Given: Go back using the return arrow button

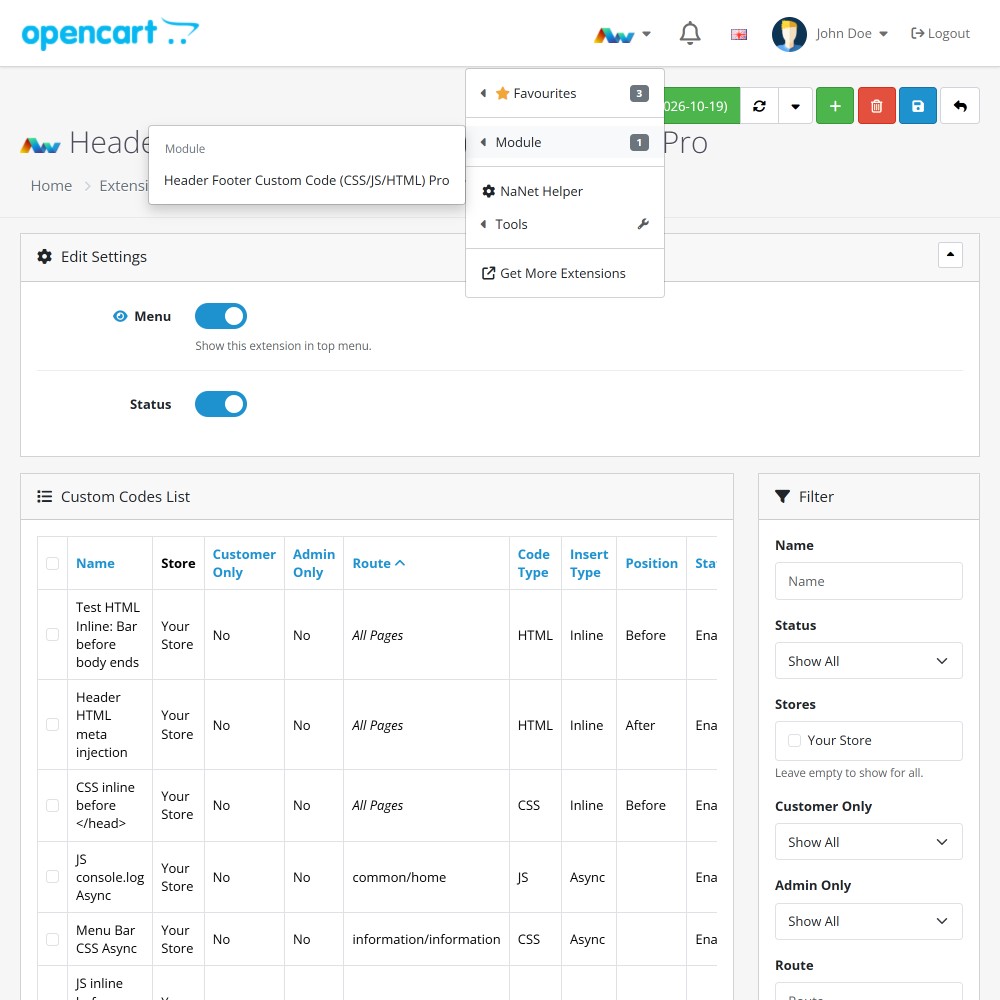Looking at the screenshot, I should [x=960, y=106].
